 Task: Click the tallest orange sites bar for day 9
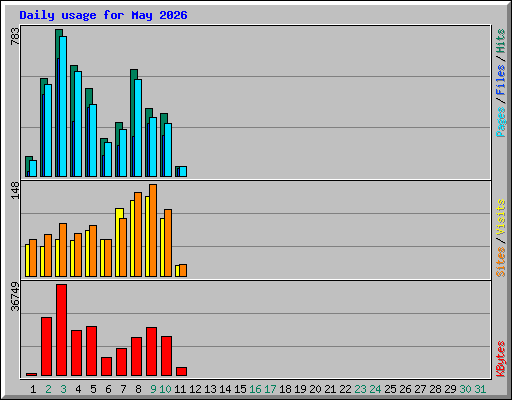(153, 230)
